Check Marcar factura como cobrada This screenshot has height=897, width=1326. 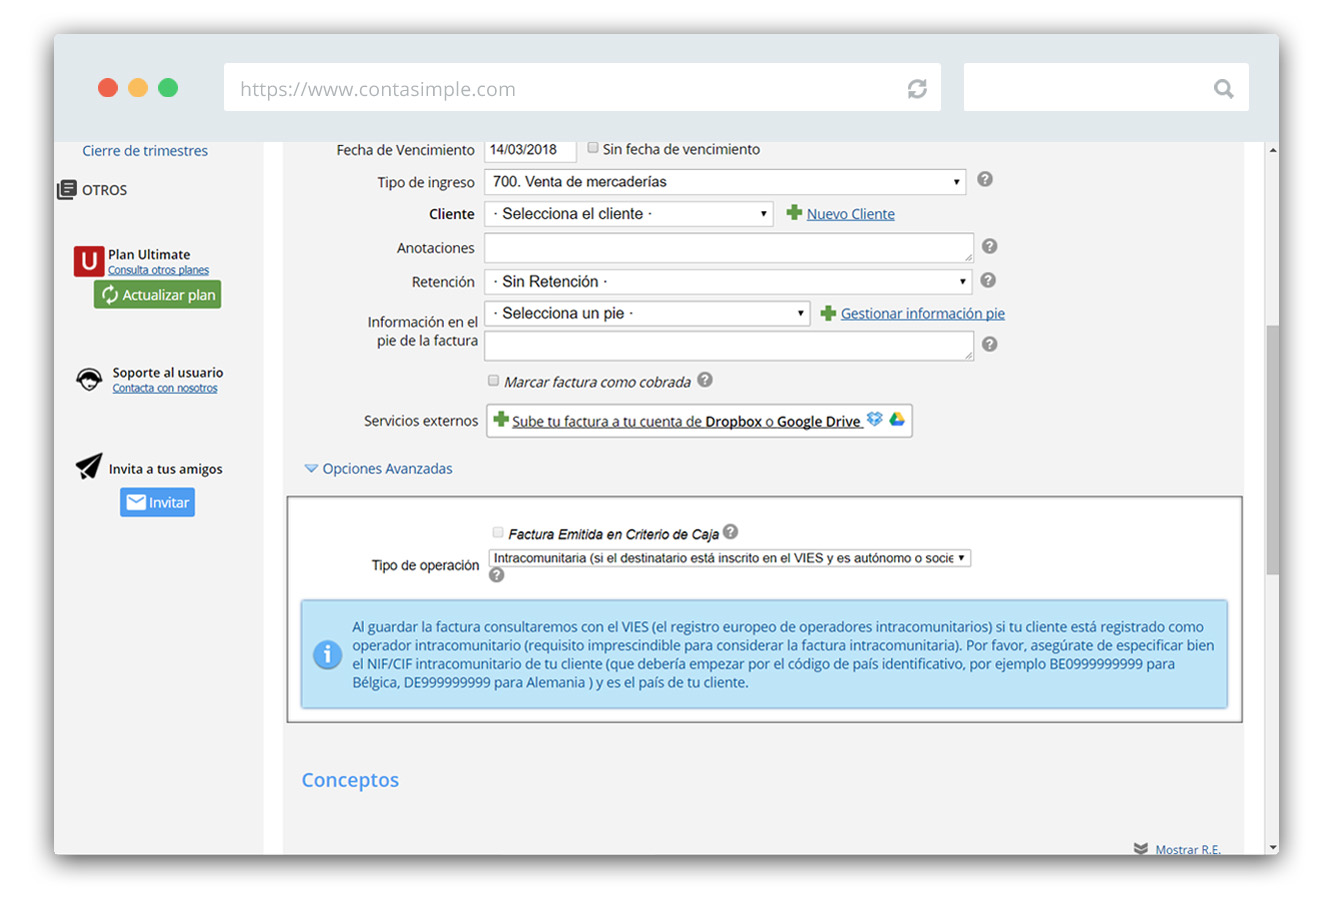tap(493, 380)
